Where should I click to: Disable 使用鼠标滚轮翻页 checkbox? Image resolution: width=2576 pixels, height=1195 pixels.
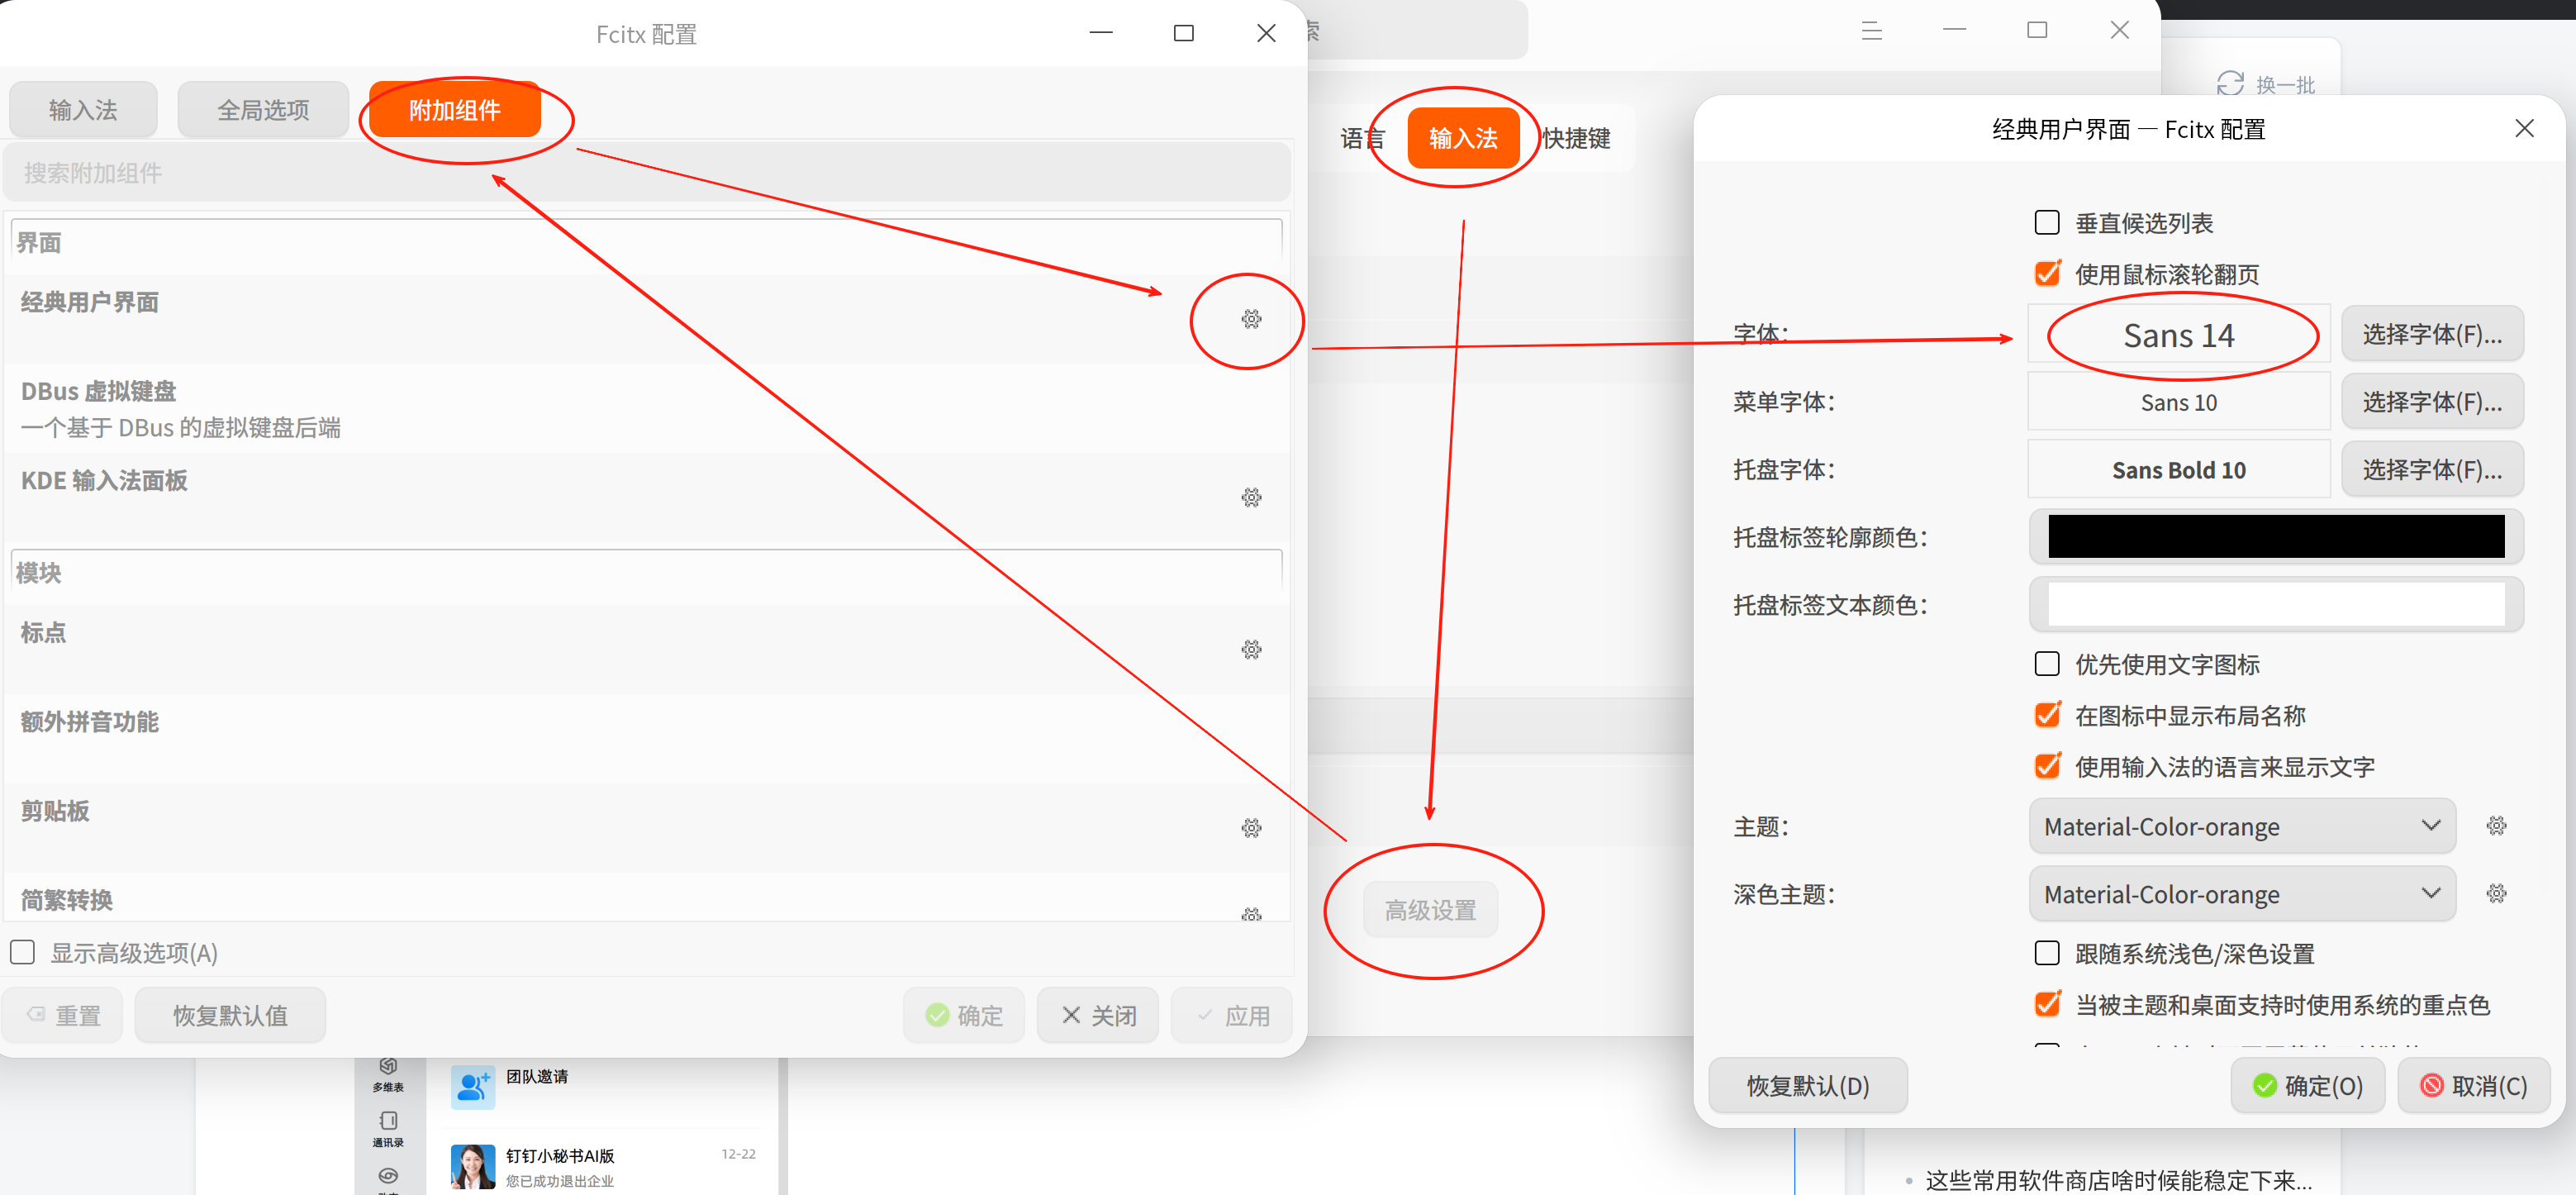(x=2047, y=273)
